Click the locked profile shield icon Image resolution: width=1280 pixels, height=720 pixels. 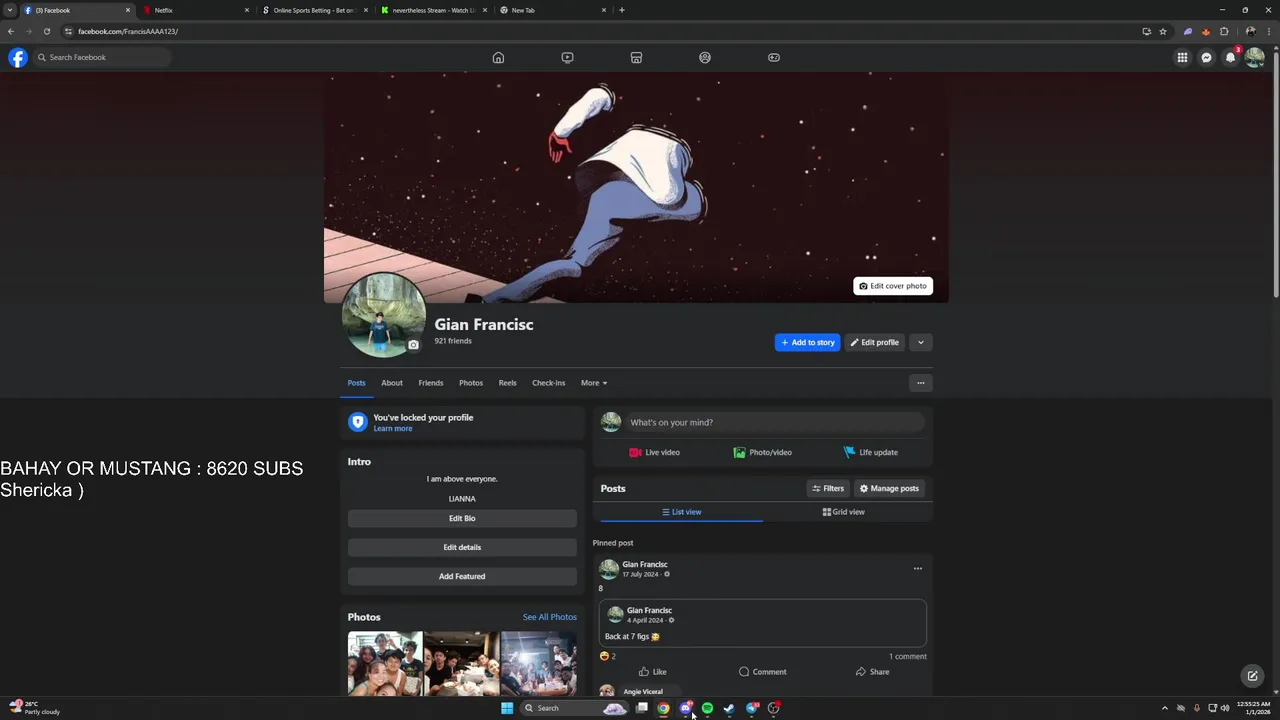point(357,422)
